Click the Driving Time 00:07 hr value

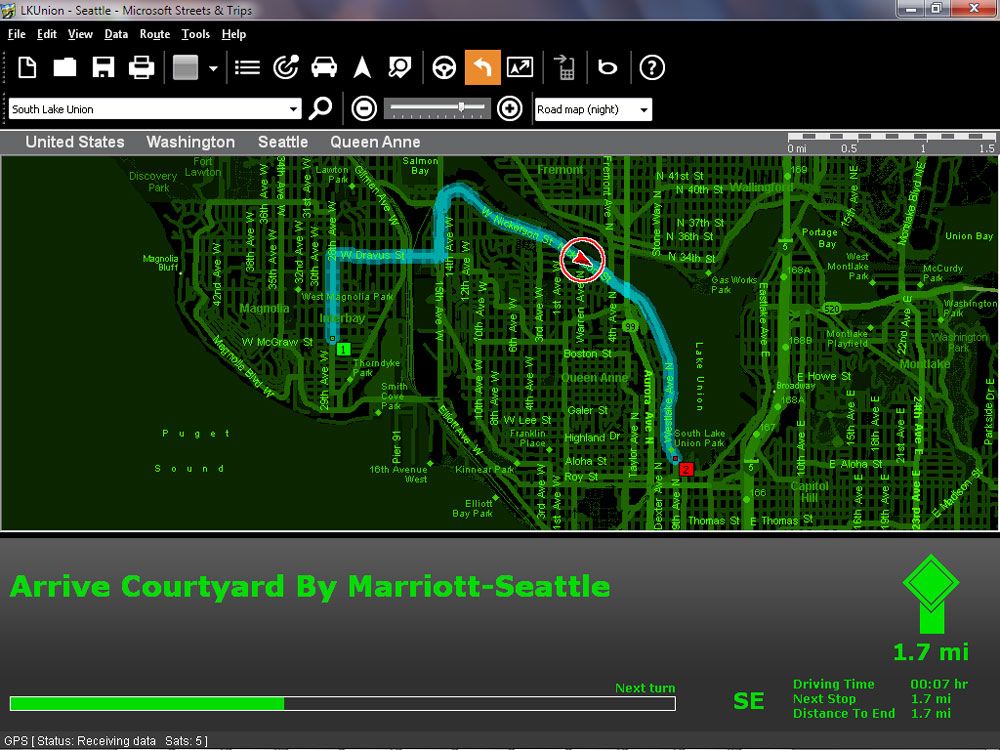939,684
